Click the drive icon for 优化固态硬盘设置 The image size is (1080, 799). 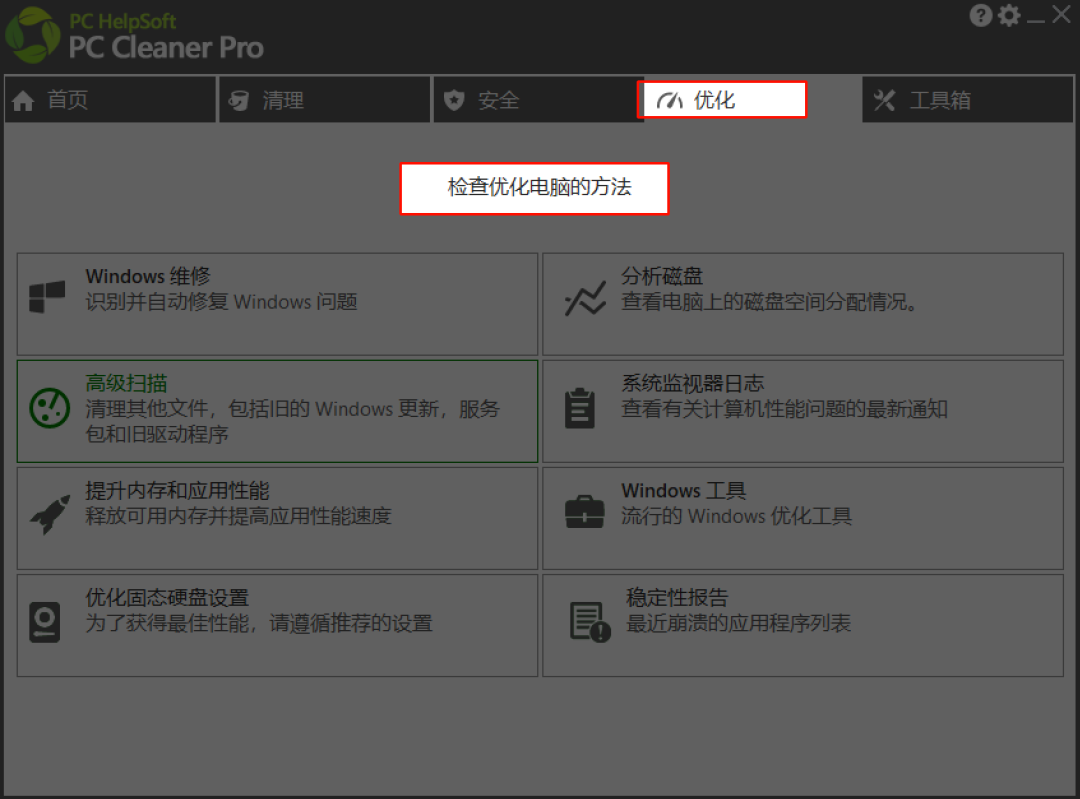point(45,623)
